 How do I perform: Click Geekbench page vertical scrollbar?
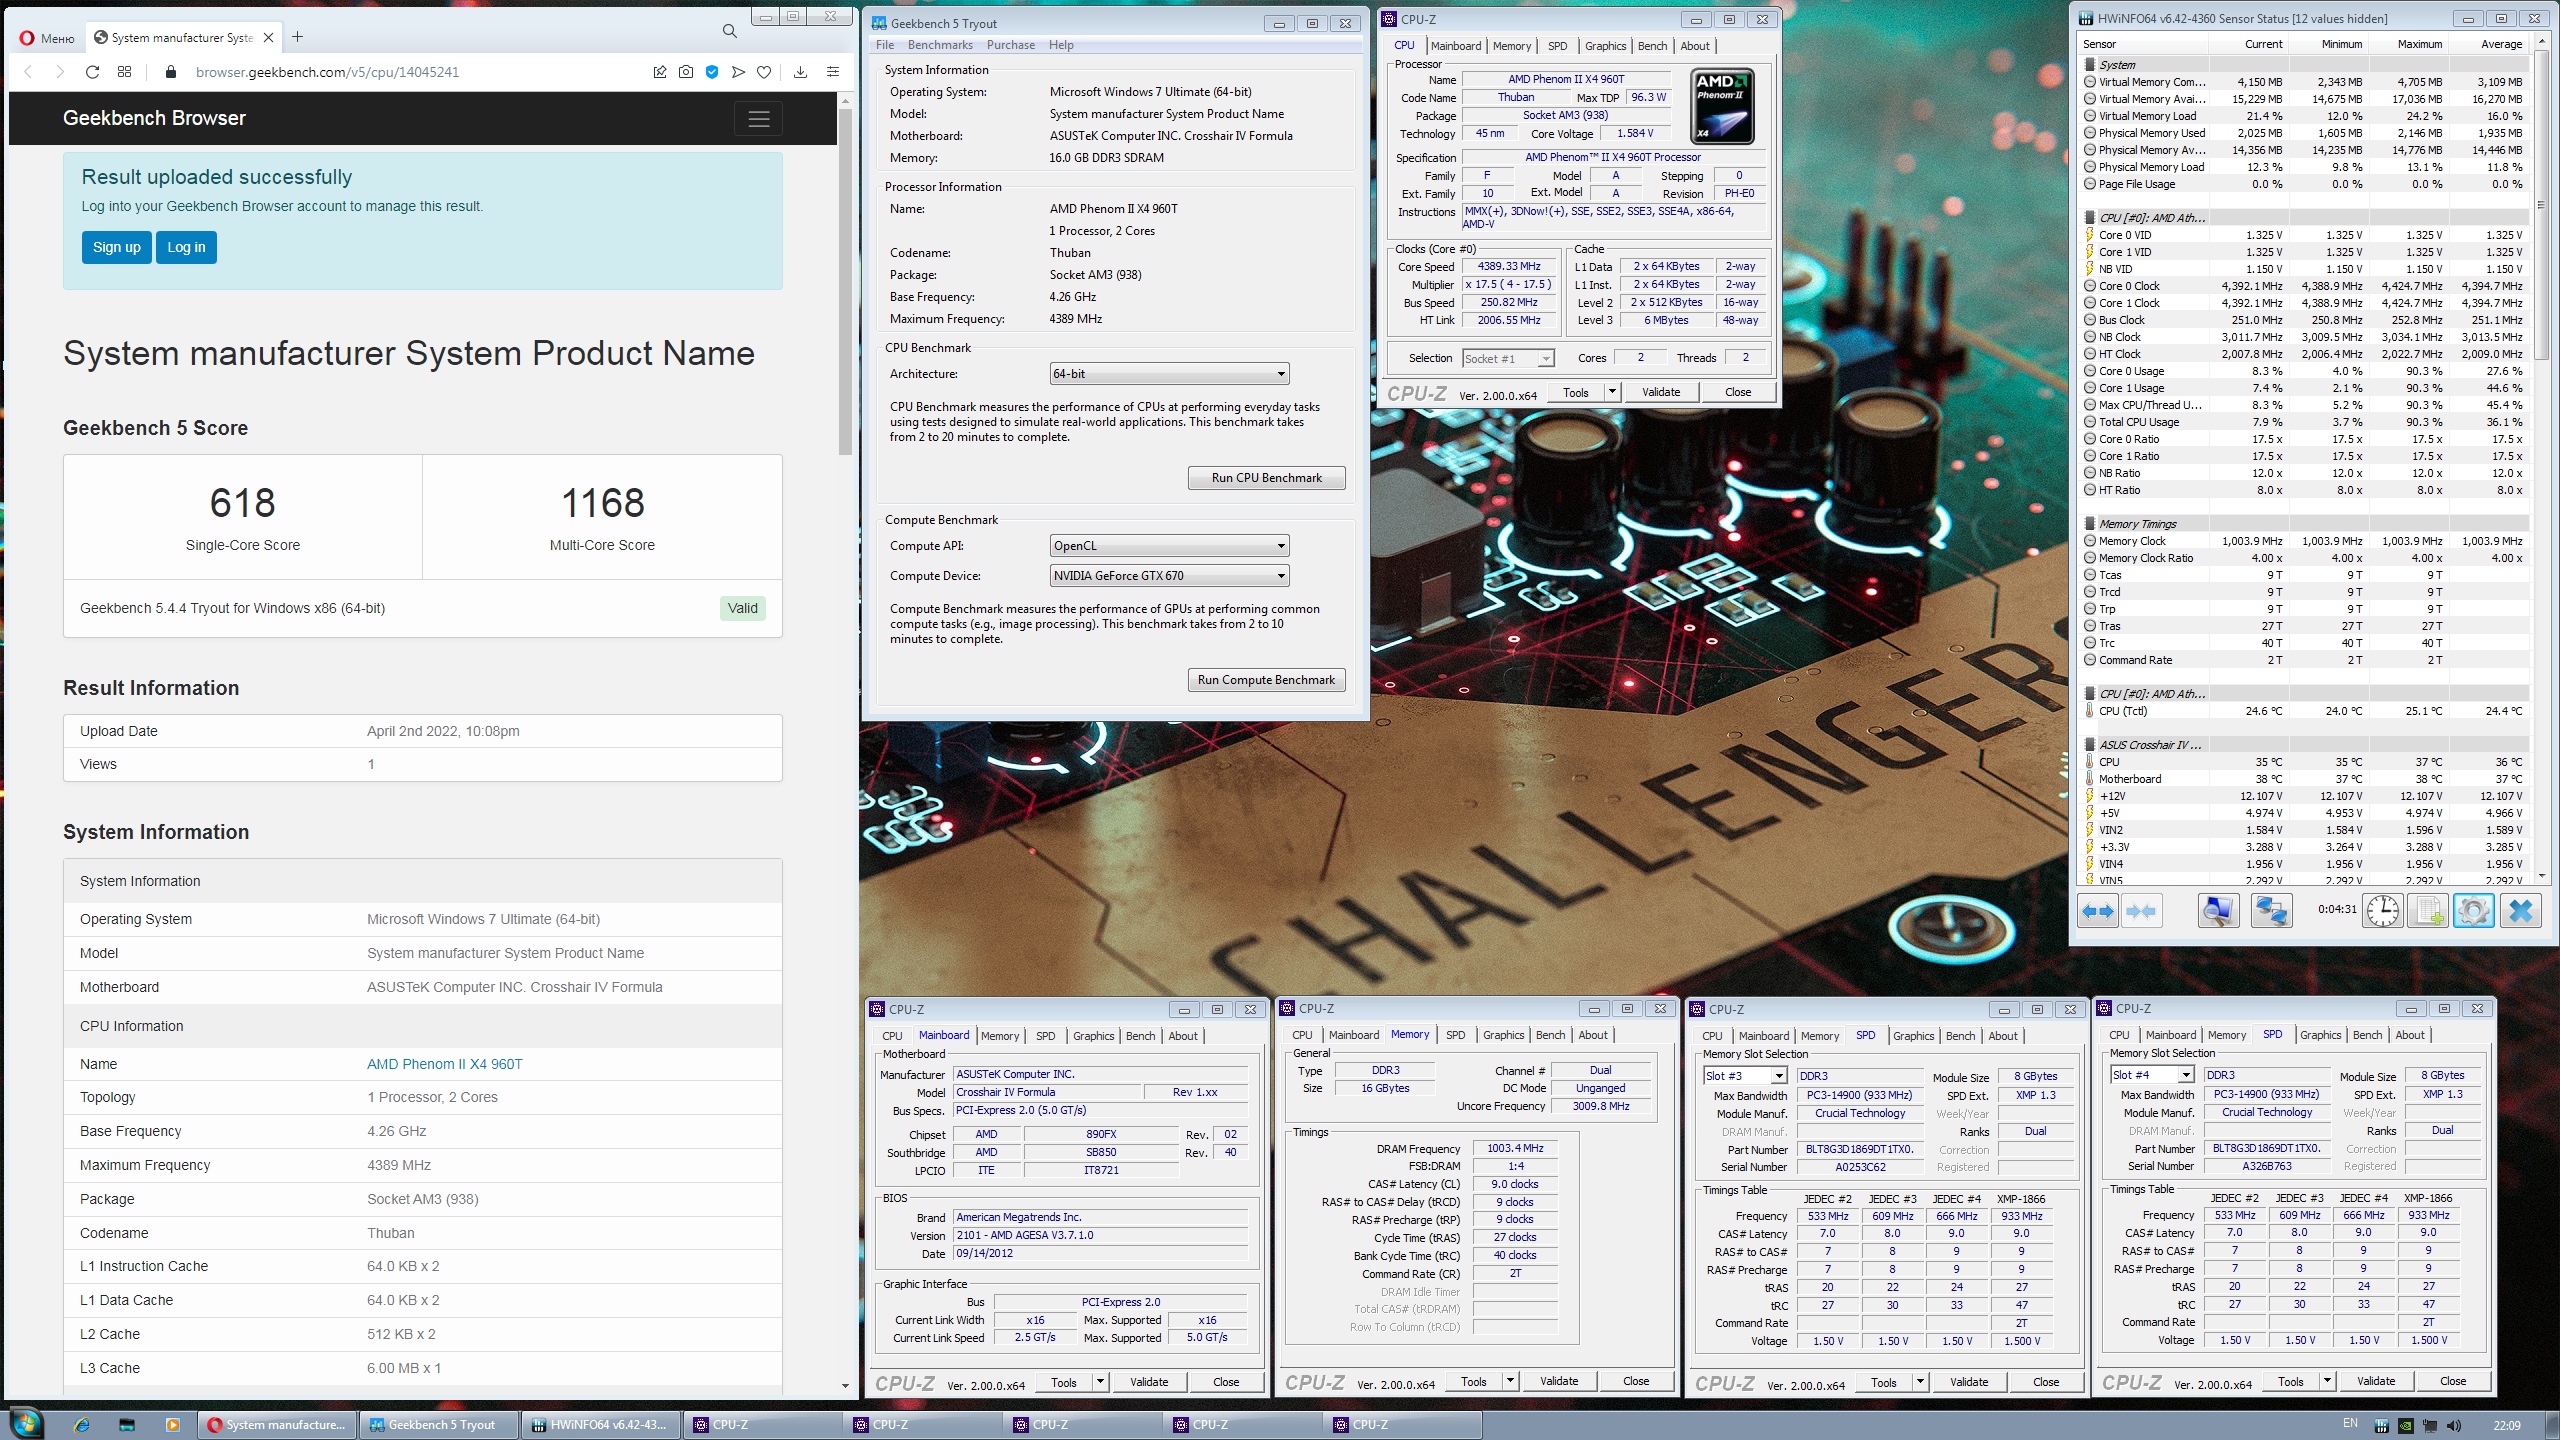(x=845, y=280)
